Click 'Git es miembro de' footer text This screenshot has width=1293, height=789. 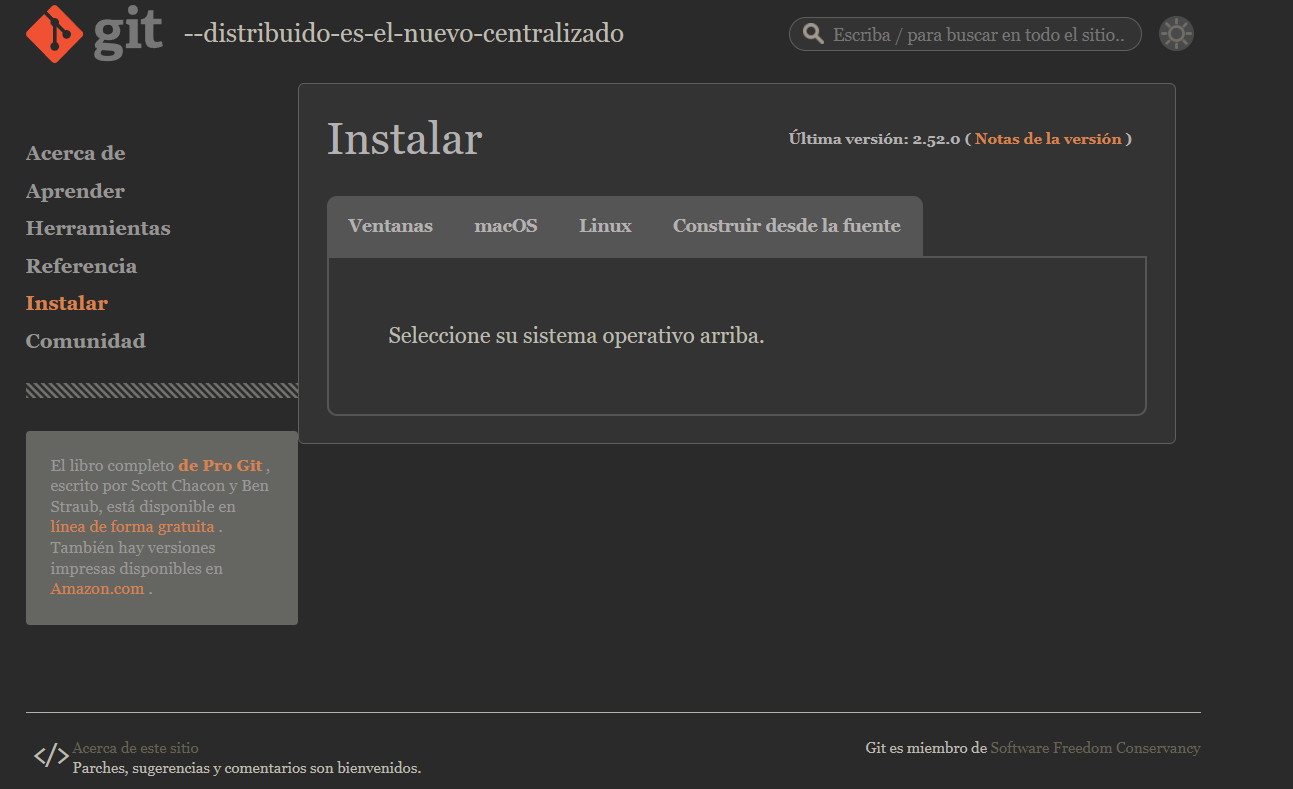click(x=926, y=748)
